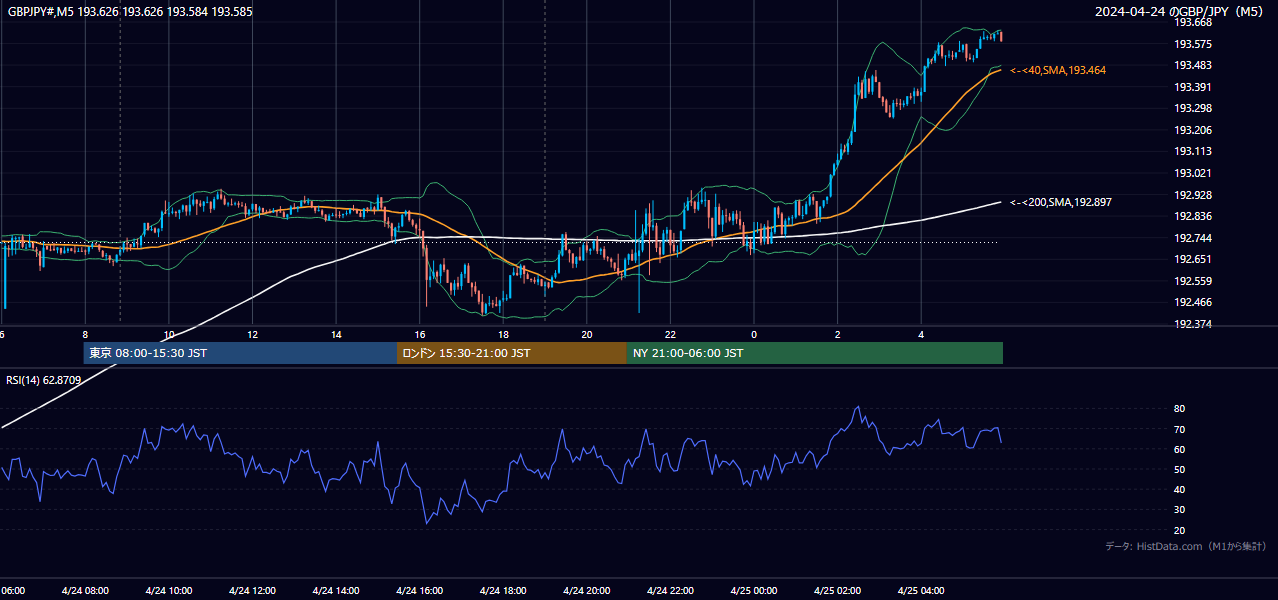
Task: Click the 4/24 08:00 bottom time label
Action: [x=85, y=590]
